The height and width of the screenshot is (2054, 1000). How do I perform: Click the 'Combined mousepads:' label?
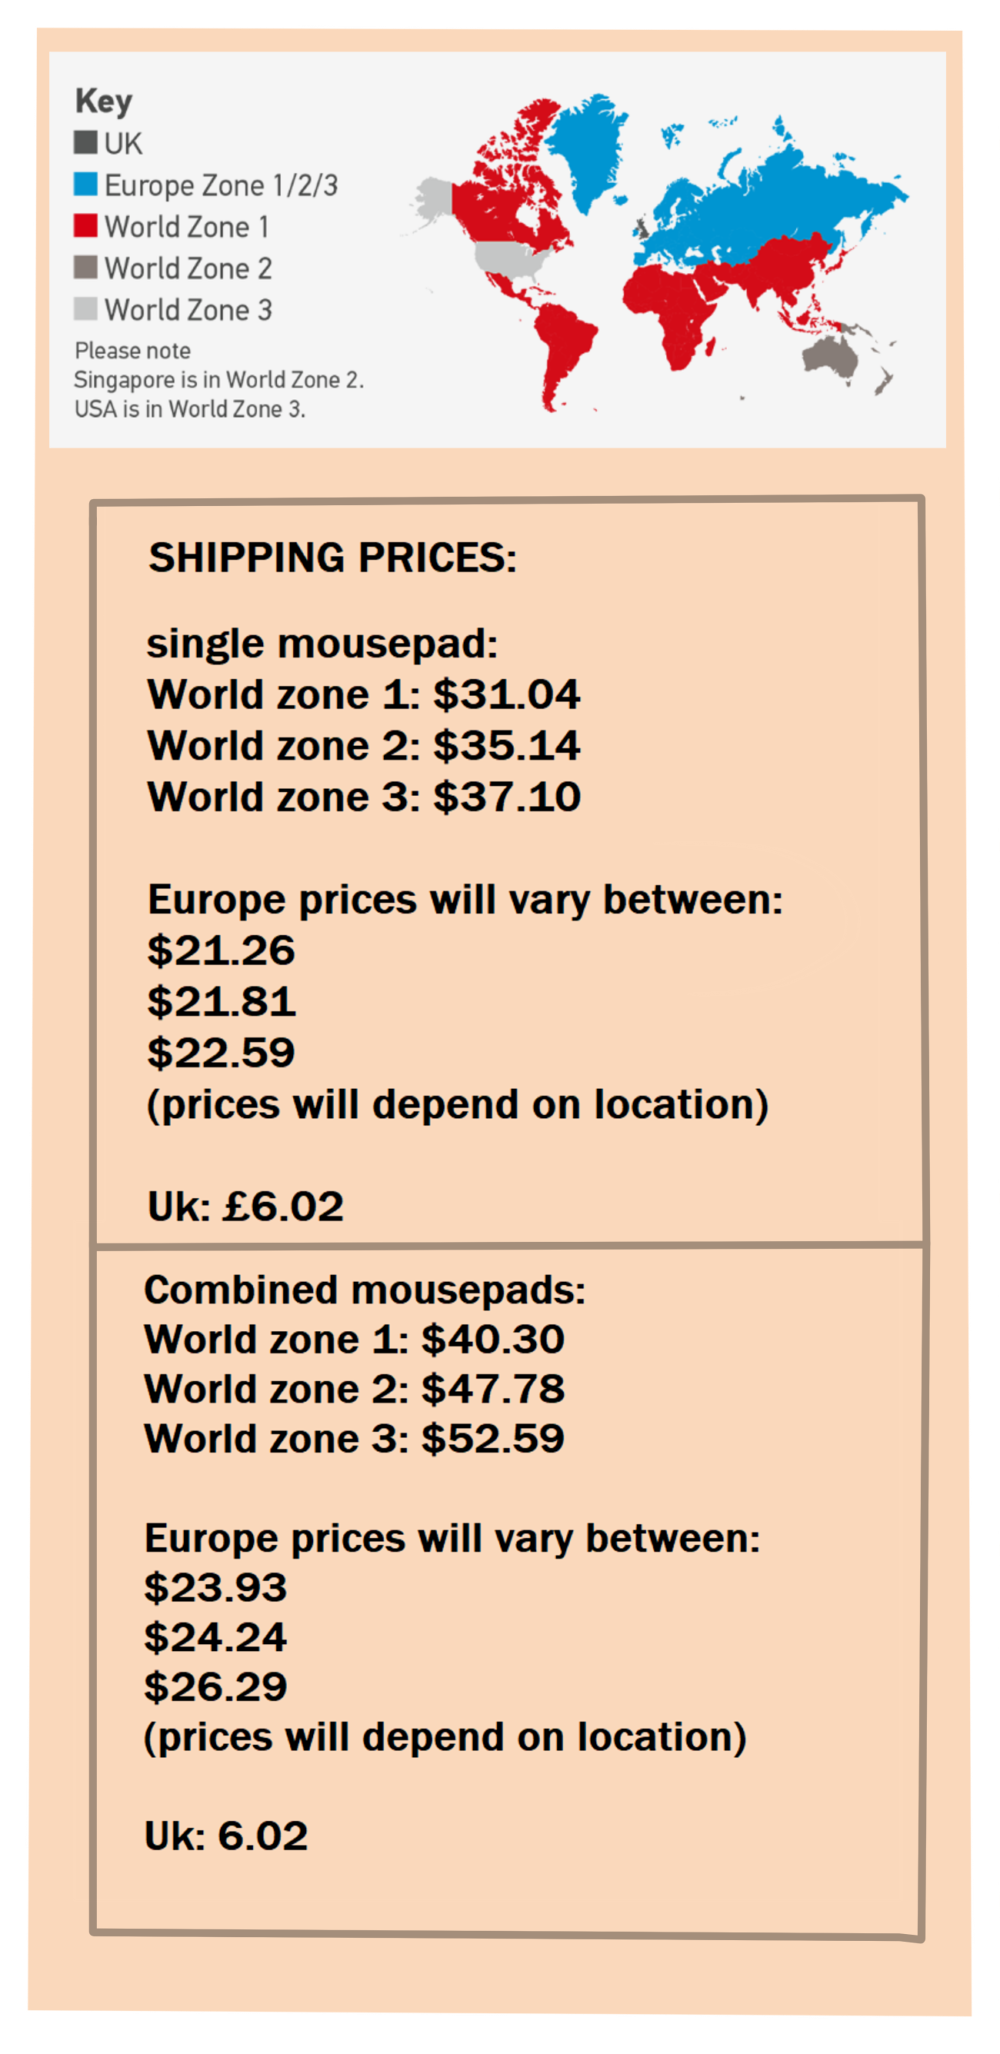click(x=364, y=1290)
